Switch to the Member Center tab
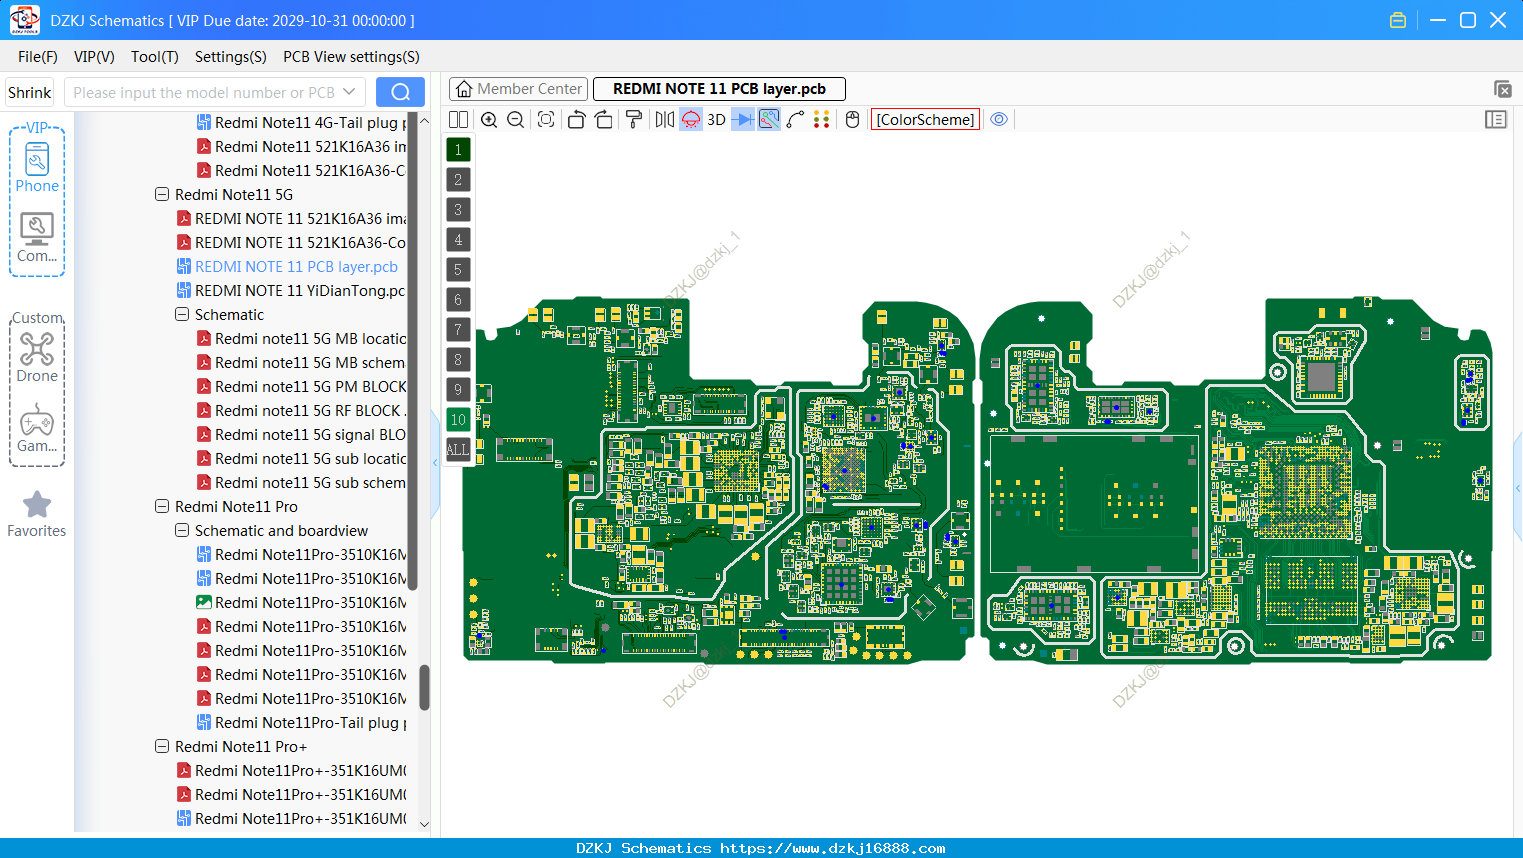The height and width of the screenshot is (858, 1523). 518,89
